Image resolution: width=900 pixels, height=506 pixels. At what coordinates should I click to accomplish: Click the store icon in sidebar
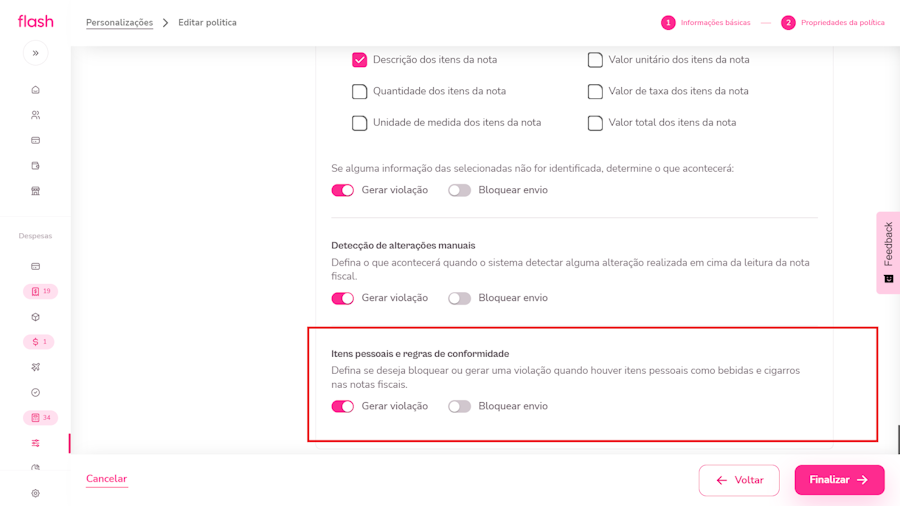tap(35, 191)
